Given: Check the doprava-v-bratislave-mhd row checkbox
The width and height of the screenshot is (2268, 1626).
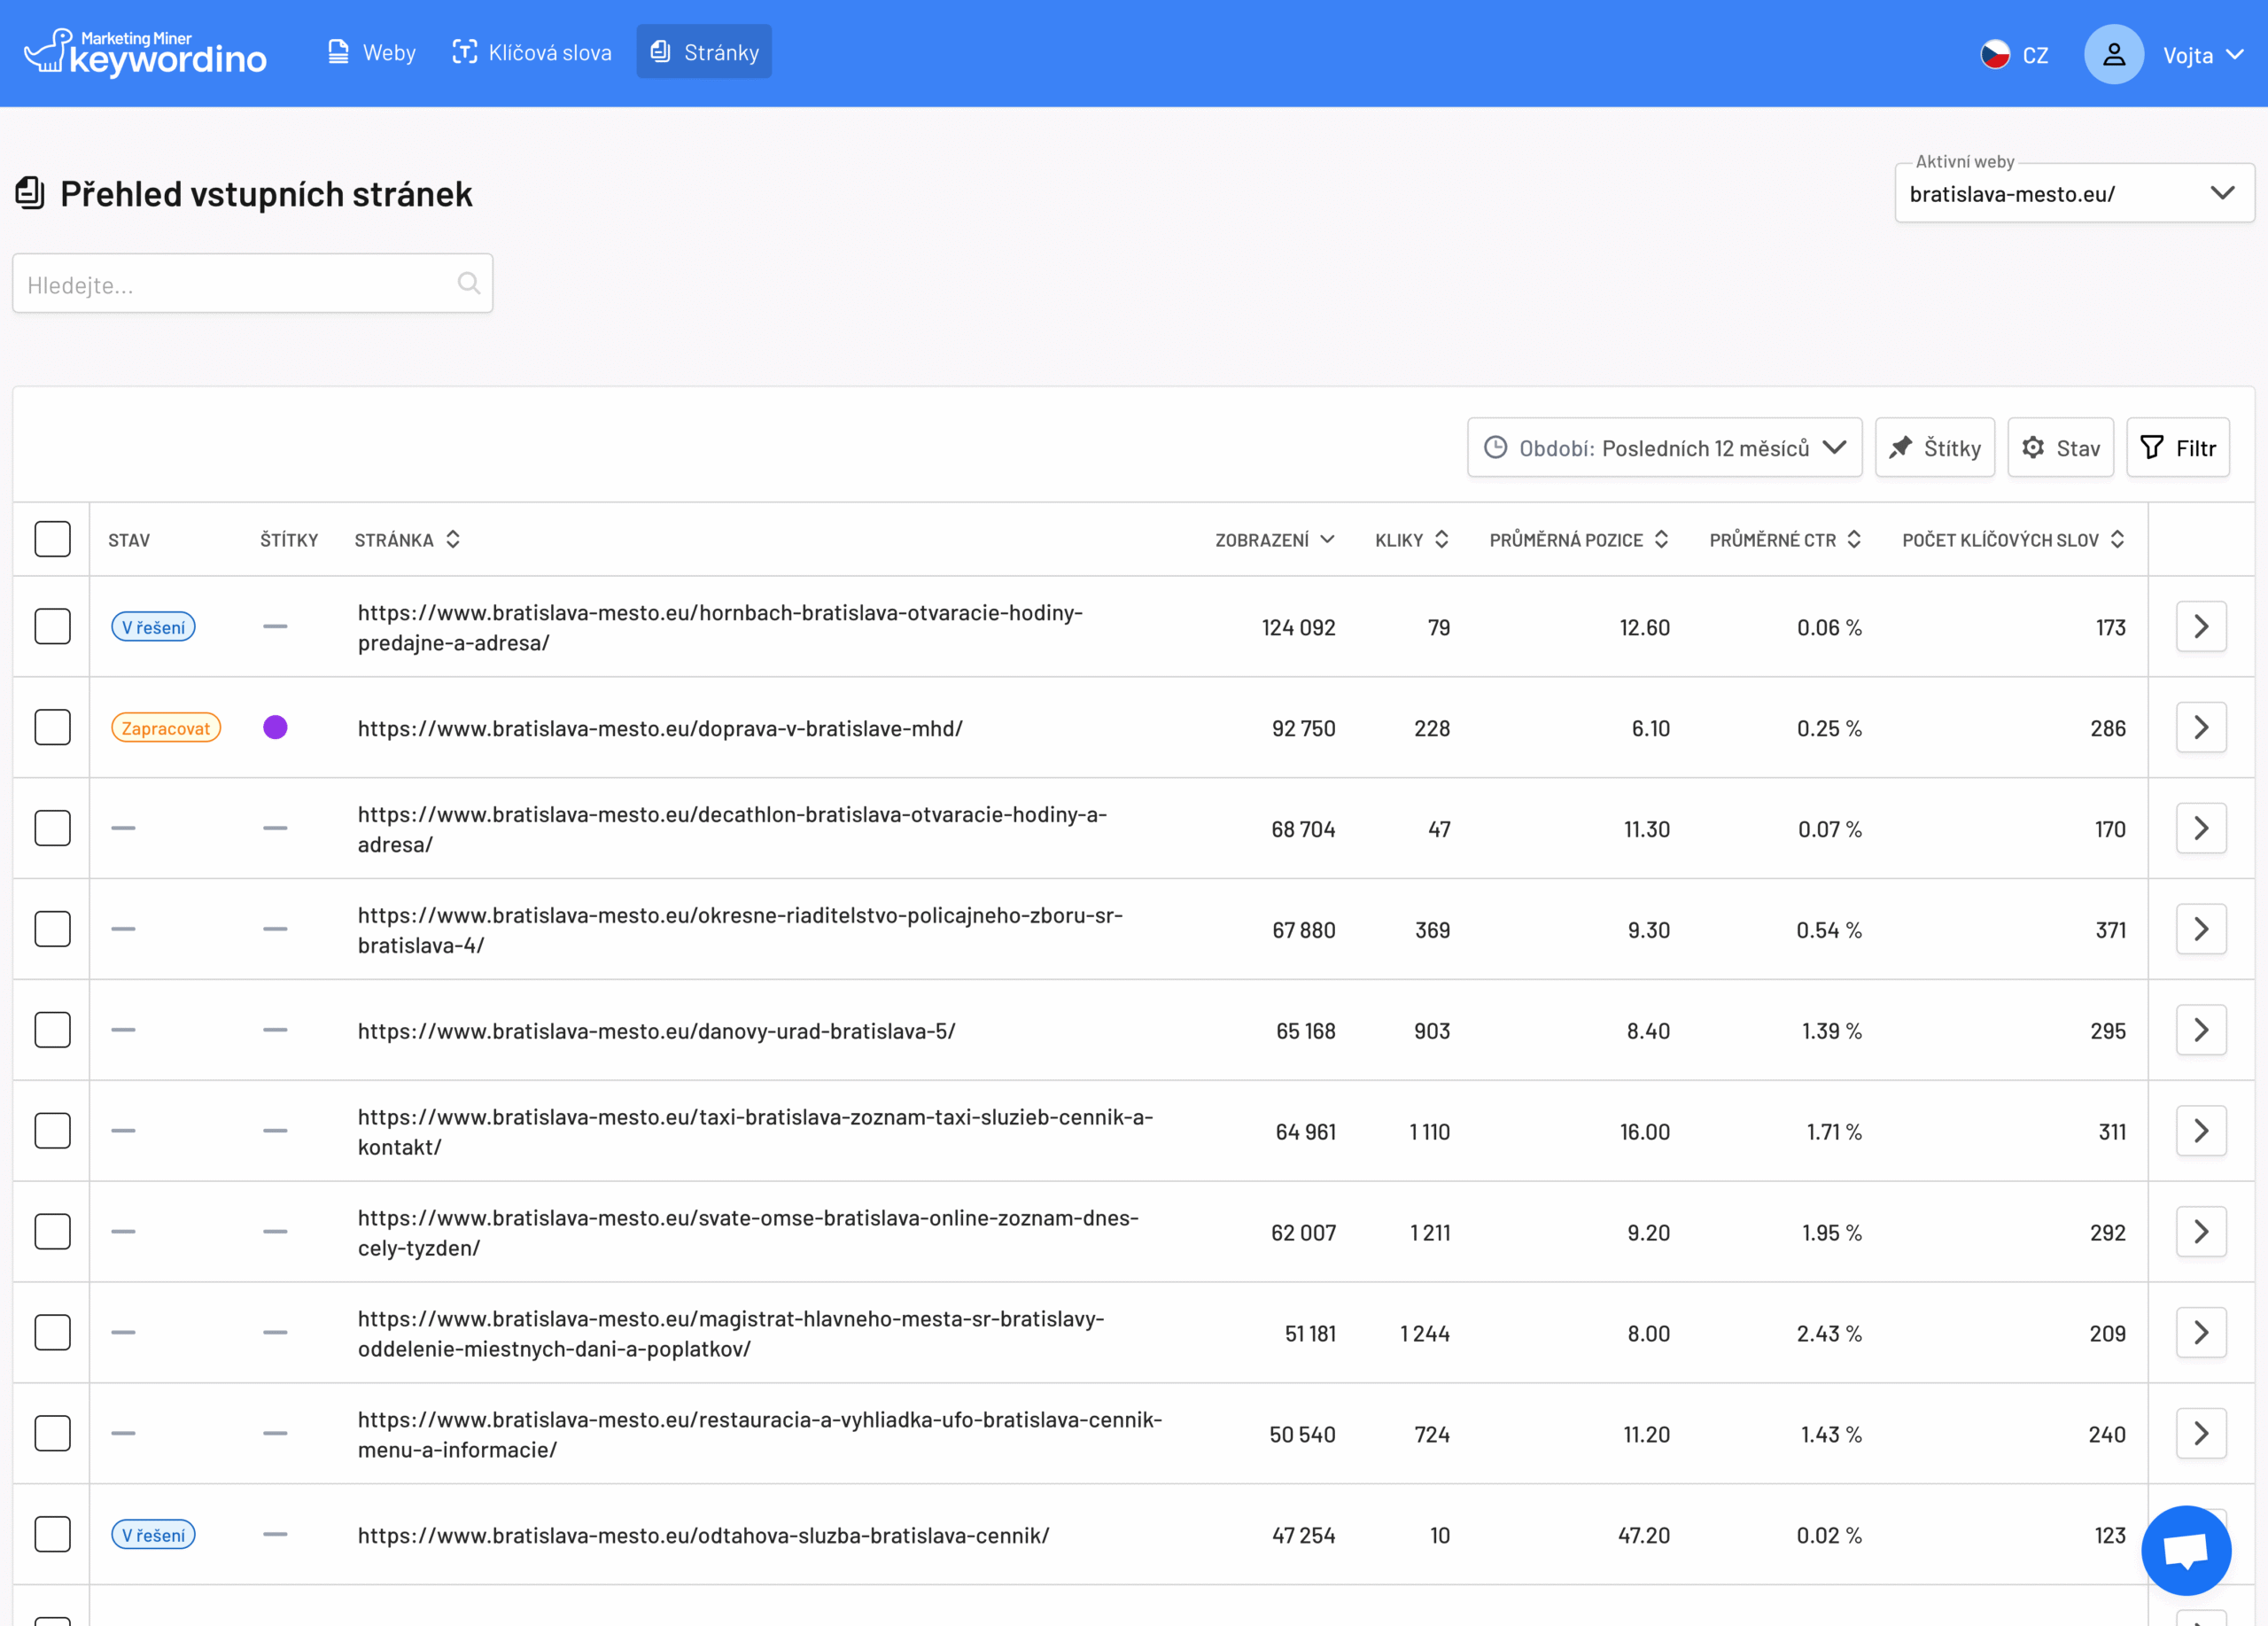Looking at the screenshot, I should [x=52, y=728].
